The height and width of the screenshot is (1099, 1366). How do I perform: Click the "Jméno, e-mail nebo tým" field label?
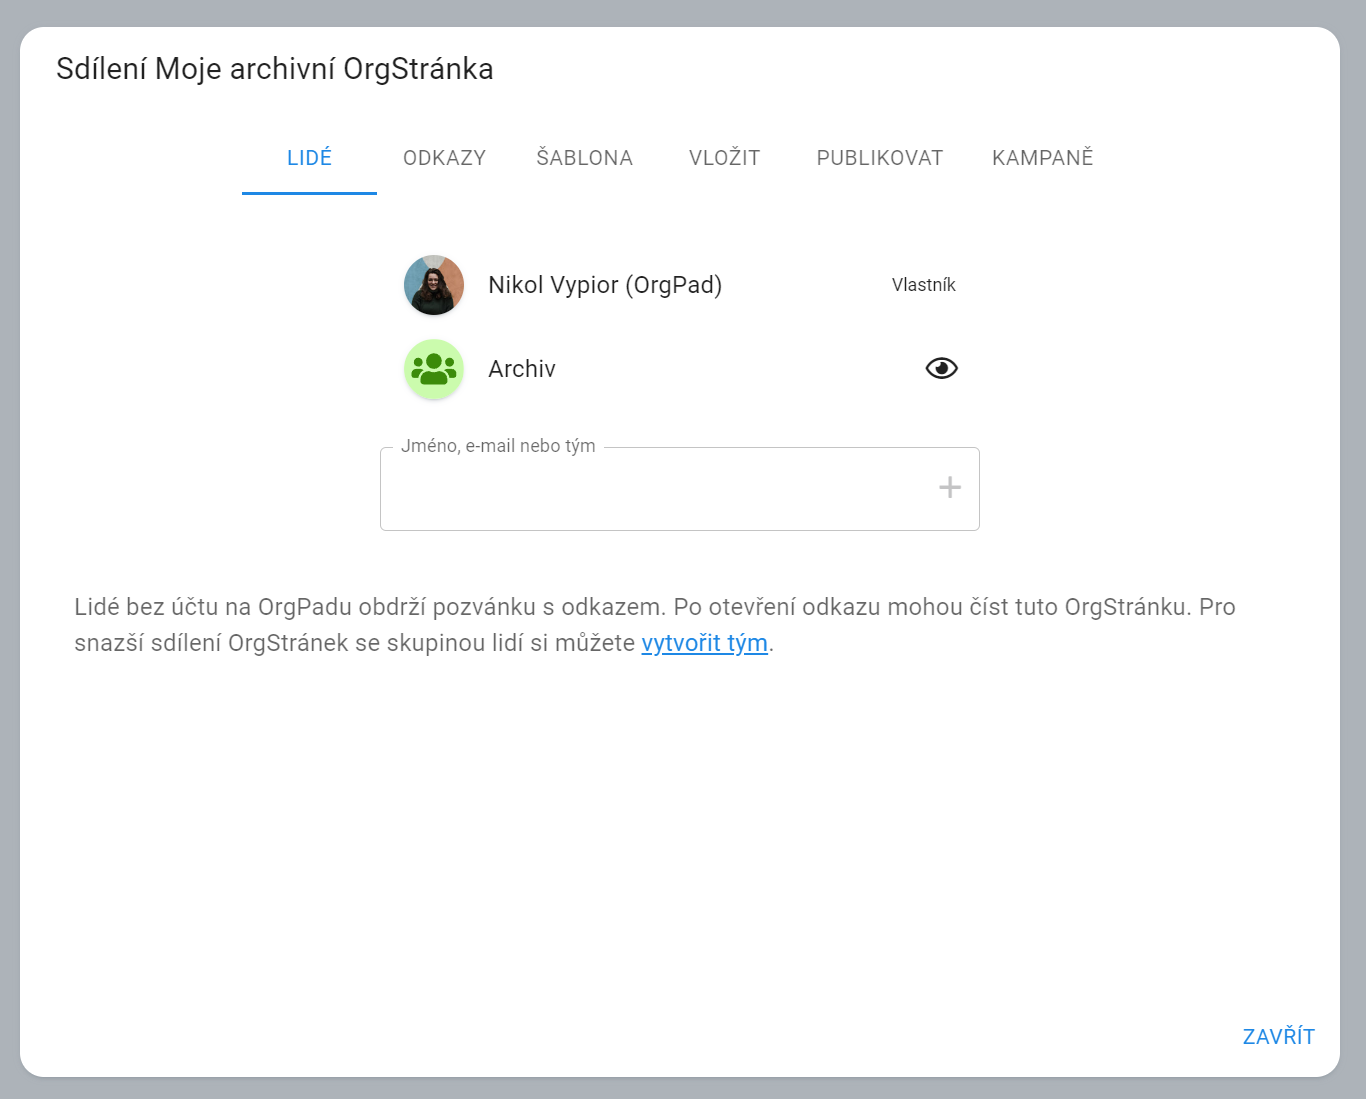coord(498,446)
